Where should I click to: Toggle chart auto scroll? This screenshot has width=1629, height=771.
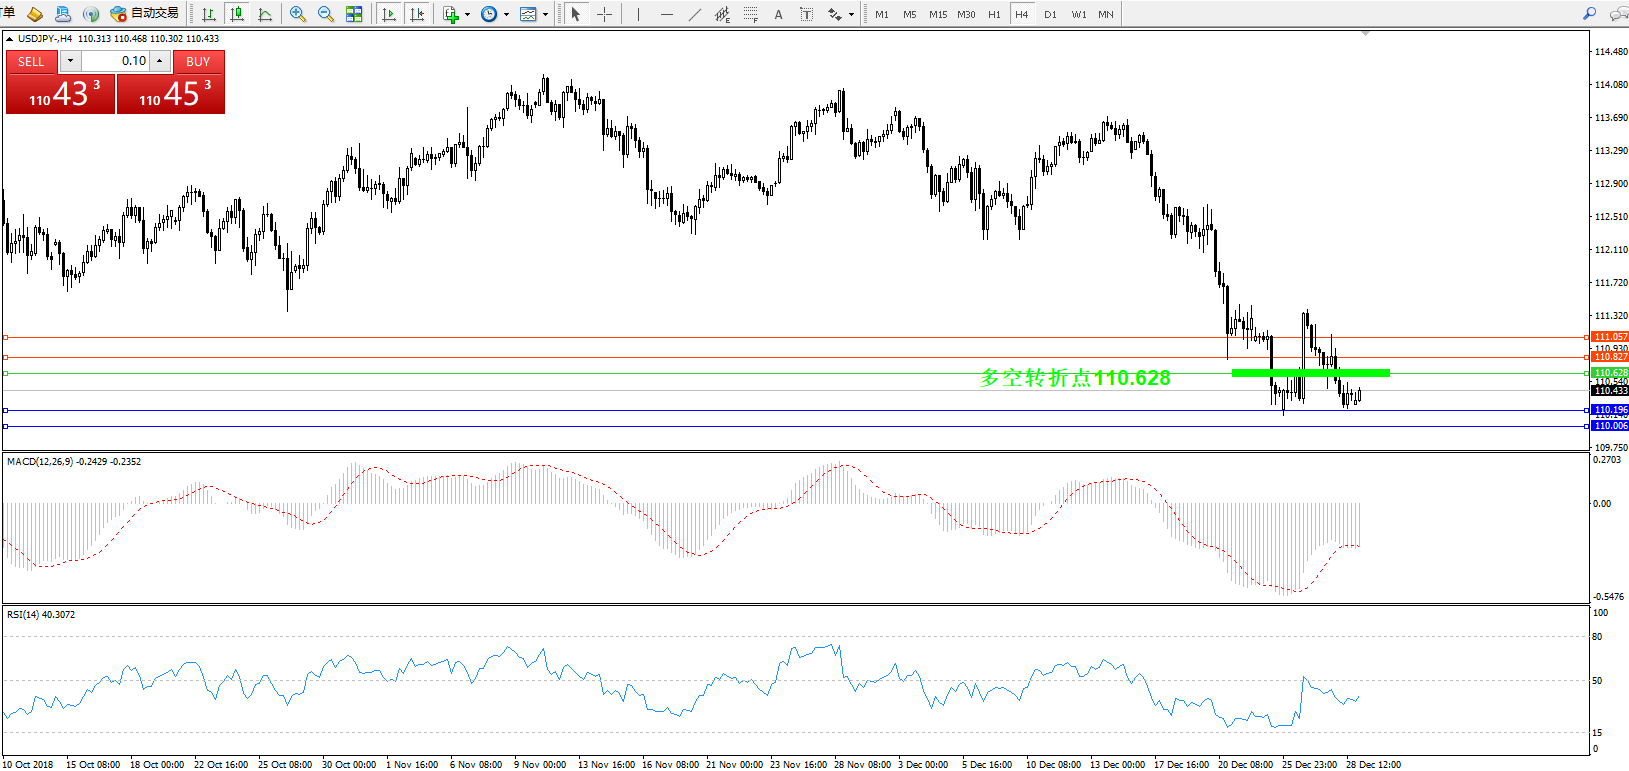point(389,14)
